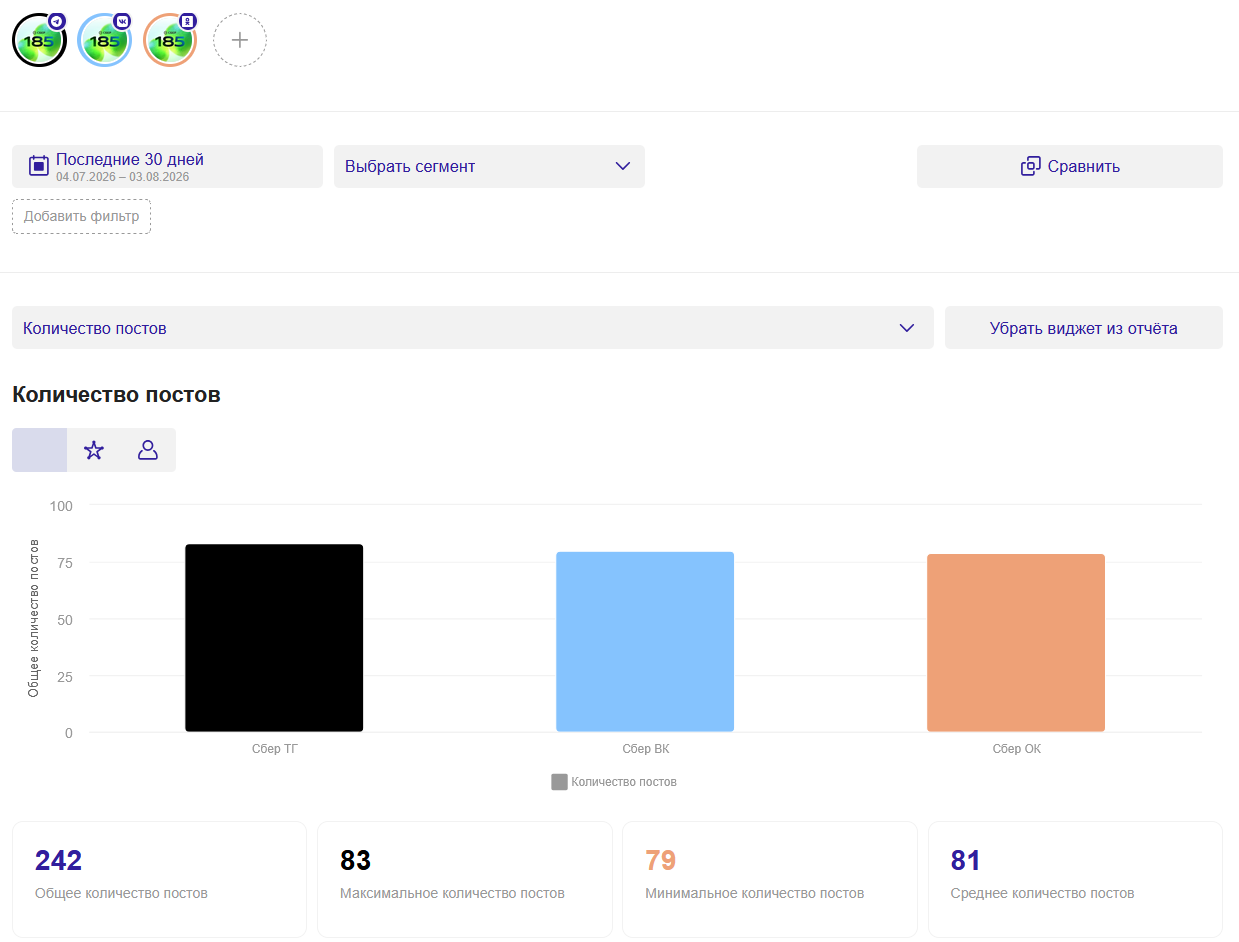Image resolution: width=1239 pixels, height=942 pixels.
Task: Expand the Выбрать сегмент dropdown
Action: click(489, 166)
